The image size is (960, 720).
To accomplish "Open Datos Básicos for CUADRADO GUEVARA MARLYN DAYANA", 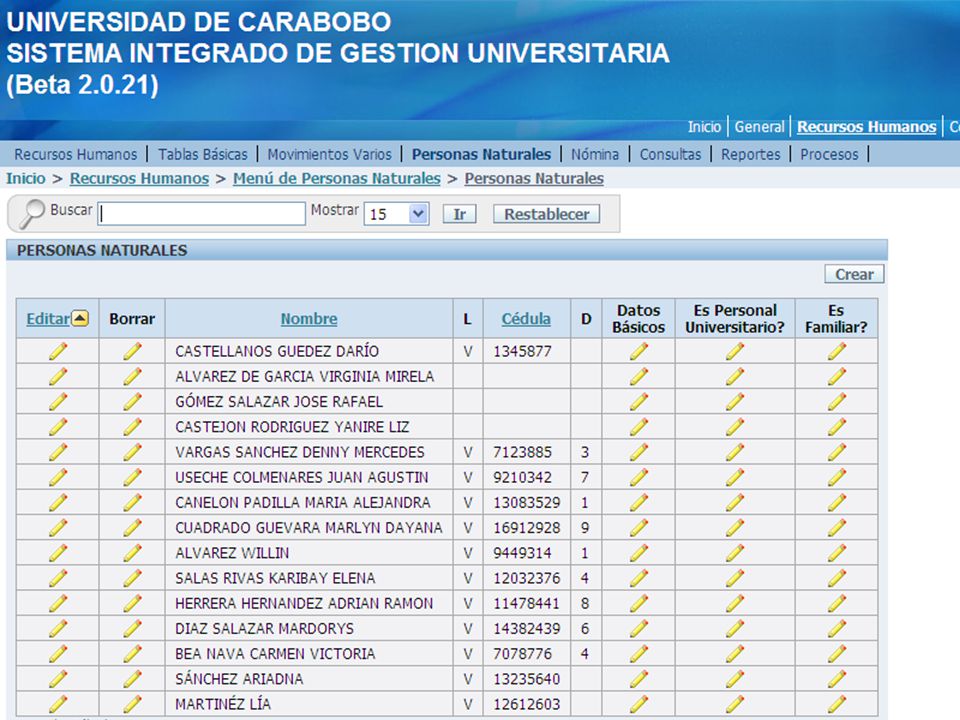I will [639, 528].
